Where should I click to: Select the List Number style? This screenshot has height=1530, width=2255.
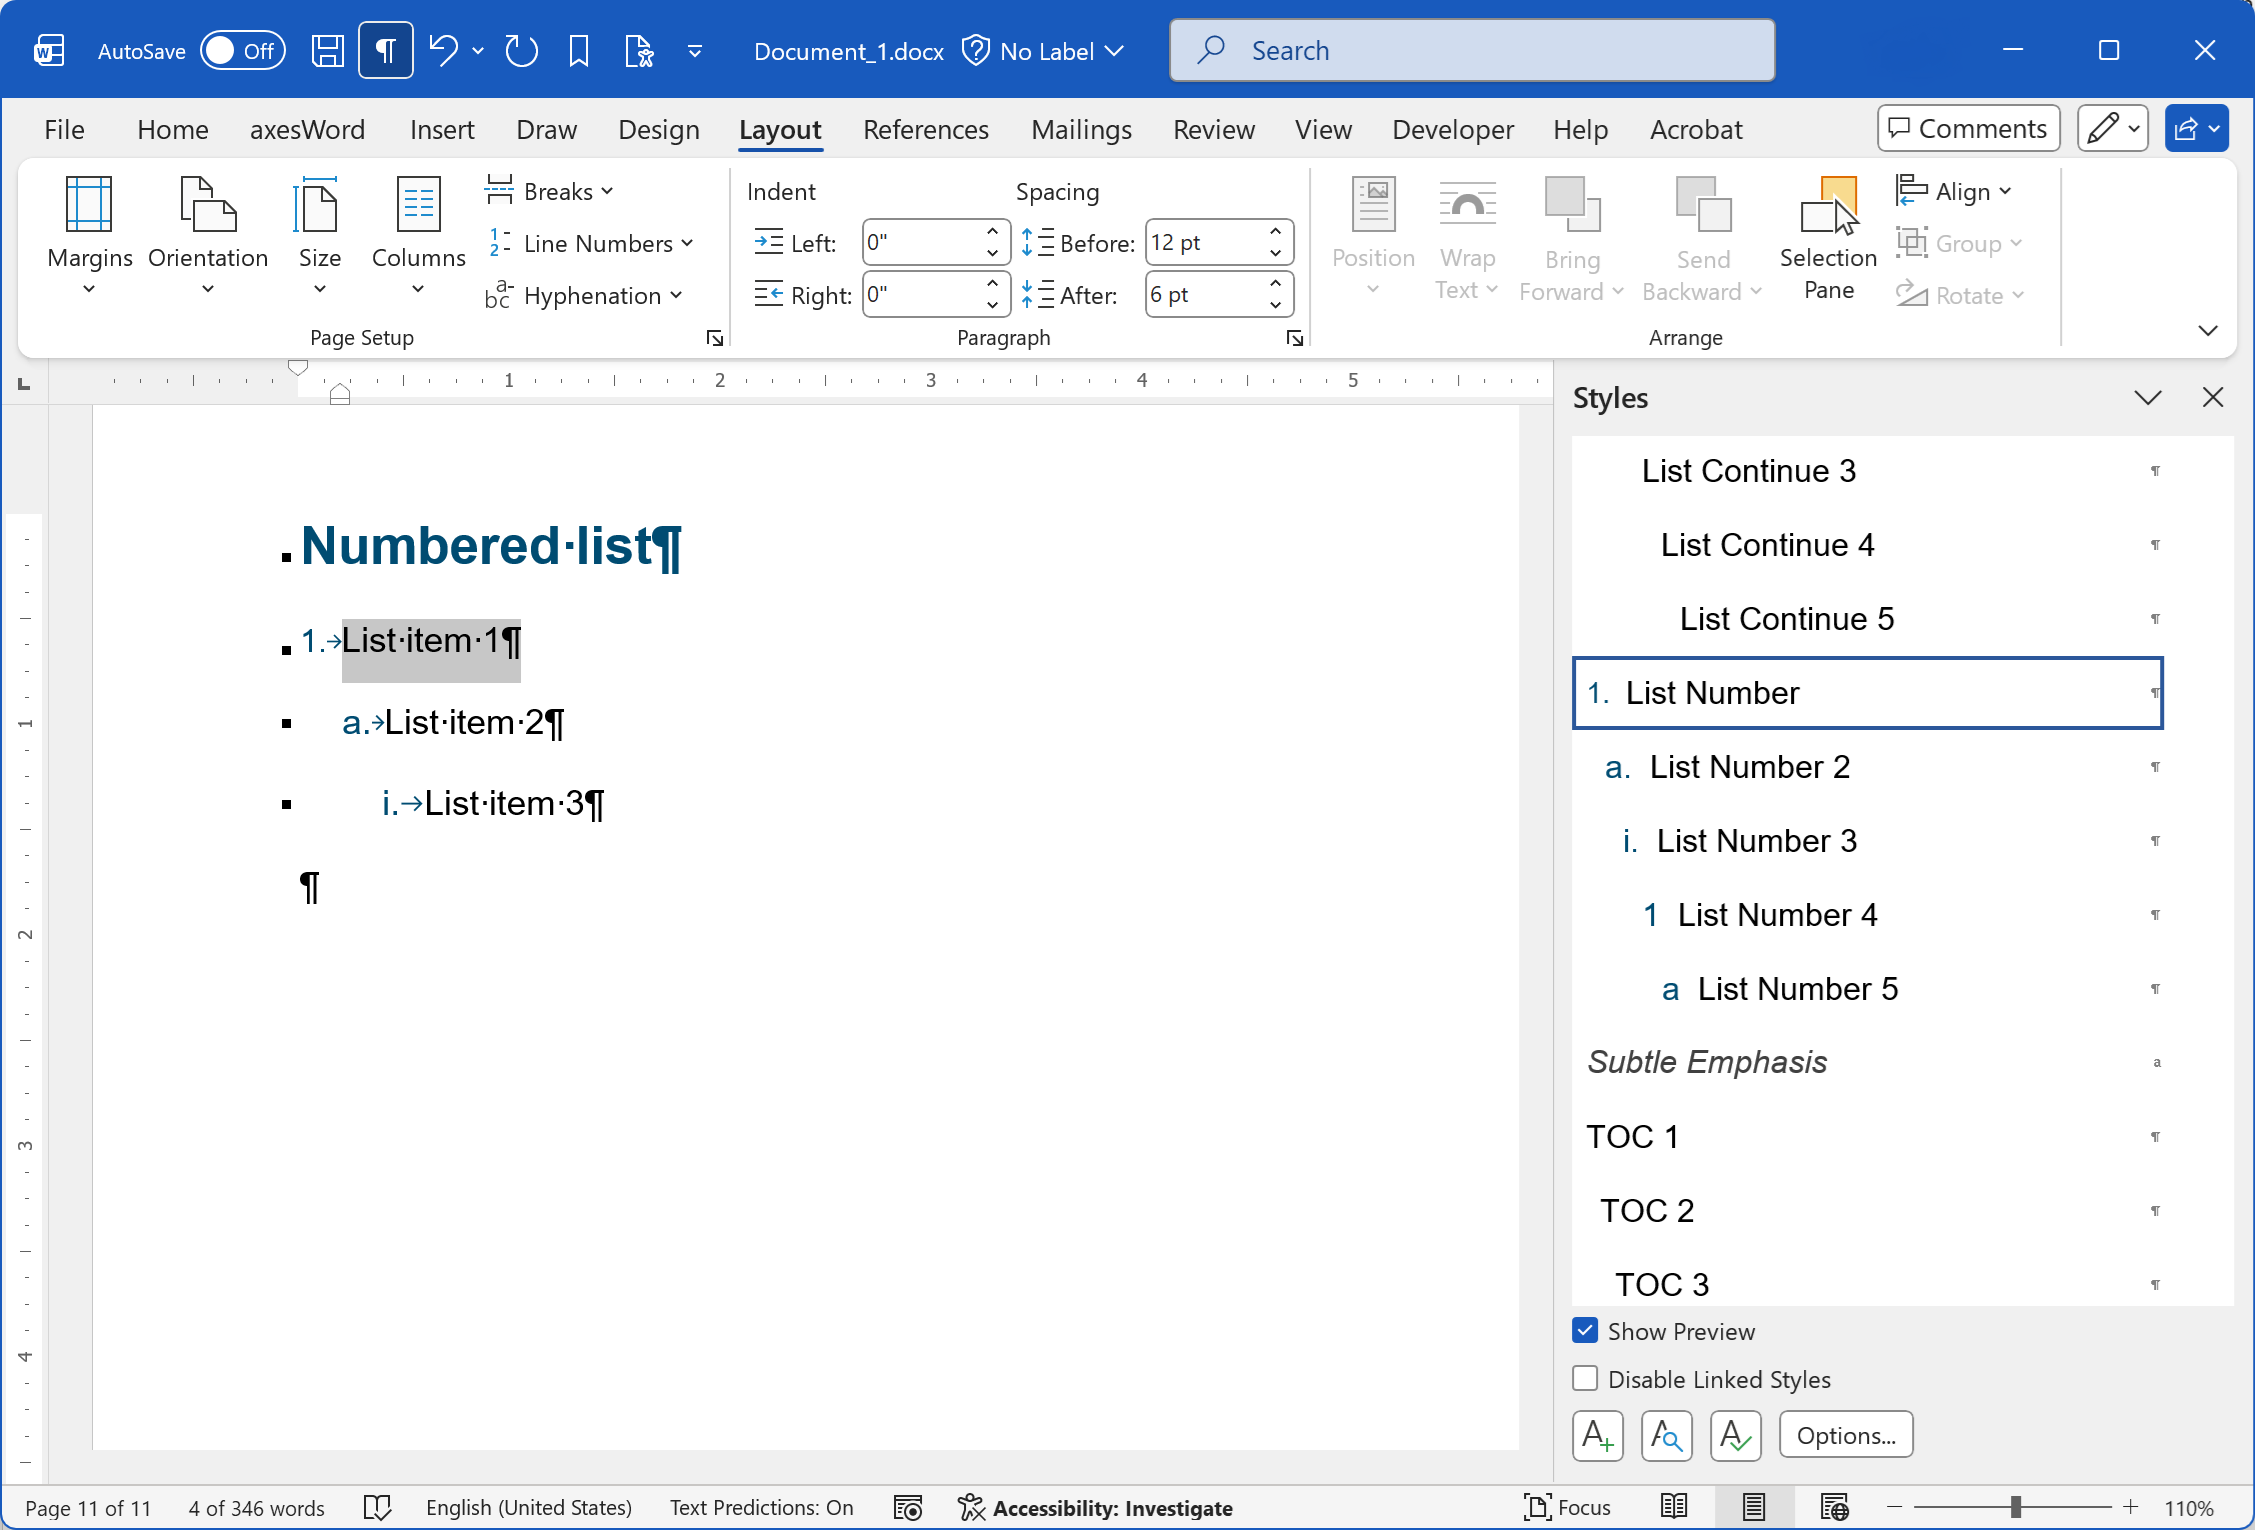click(x=1867, y=693)
